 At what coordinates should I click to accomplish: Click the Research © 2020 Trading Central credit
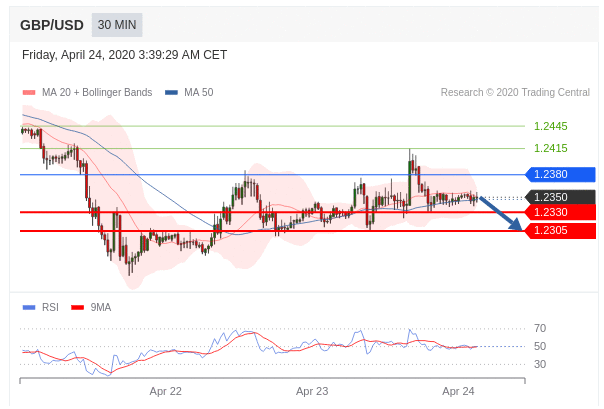515,92
